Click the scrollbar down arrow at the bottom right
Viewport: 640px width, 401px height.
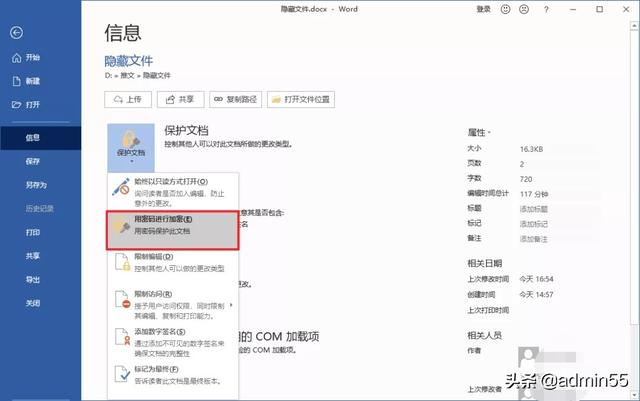634,395
